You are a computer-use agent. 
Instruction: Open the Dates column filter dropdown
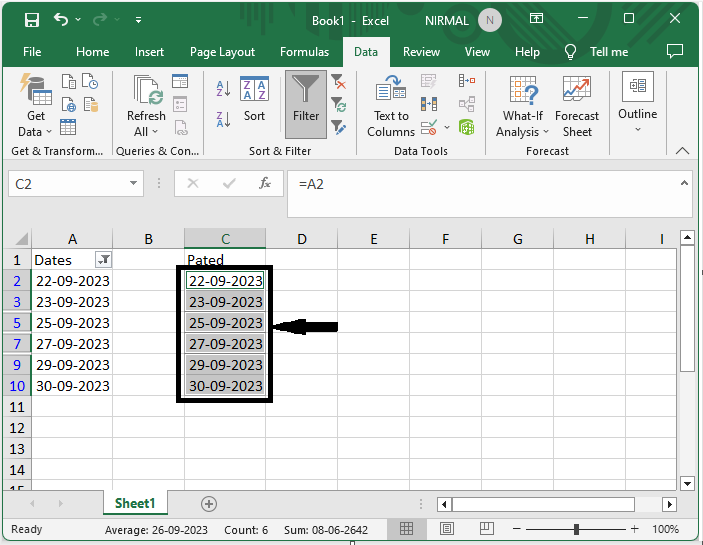[104, 259]
